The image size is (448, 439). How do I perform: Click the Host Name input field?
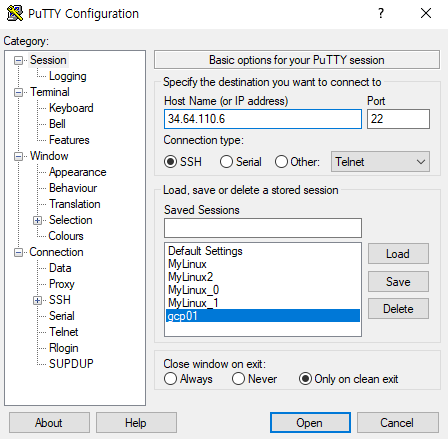(263, 119)
